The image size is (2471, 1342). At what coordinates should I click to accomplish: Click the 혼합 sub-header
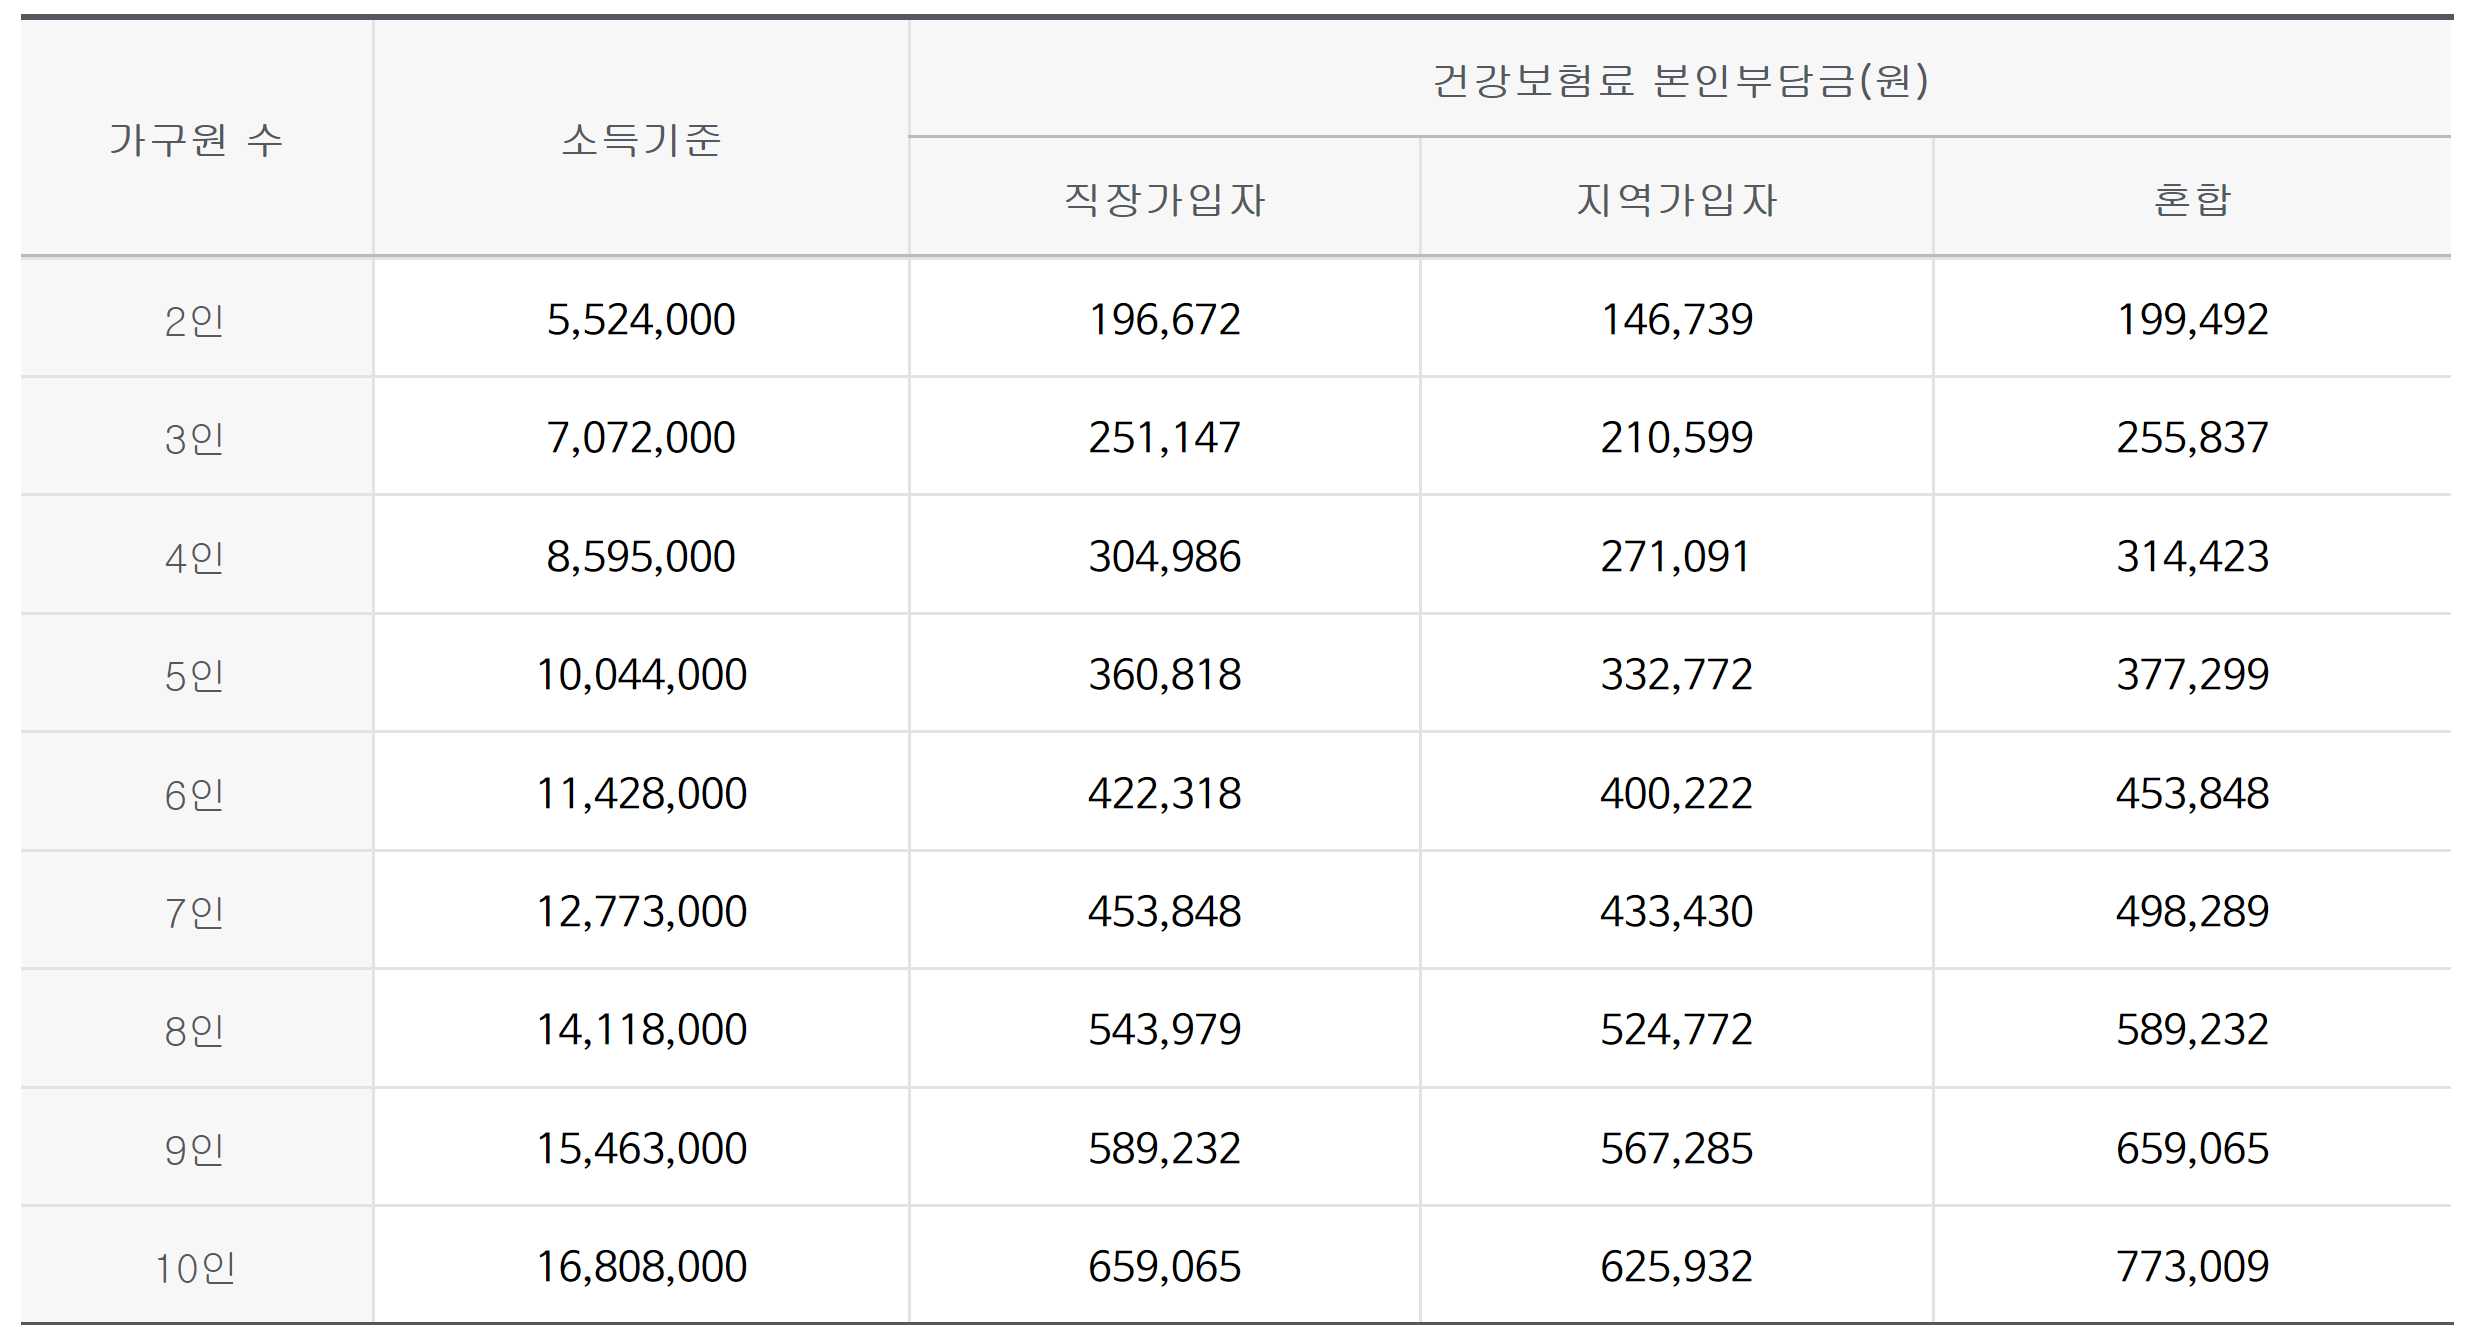2192,200
